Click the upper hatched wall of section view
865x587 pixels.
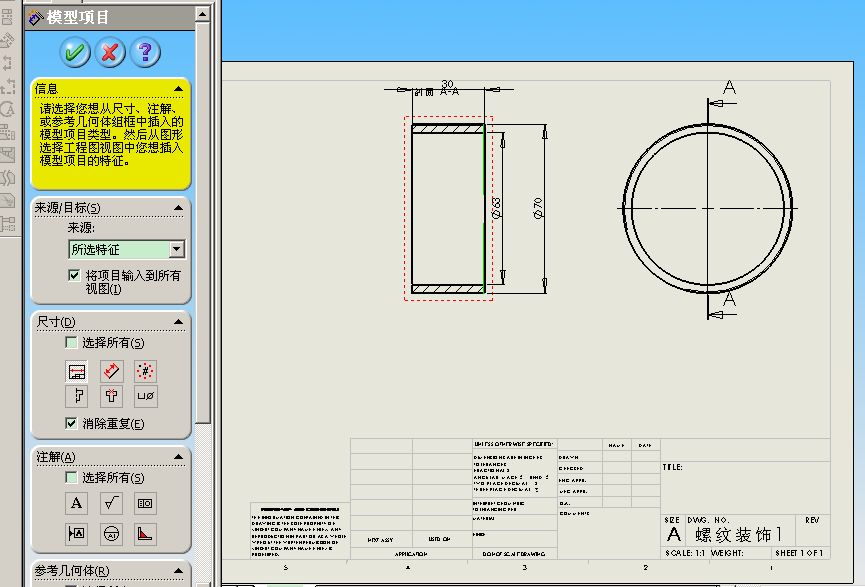(x=447, y=129)
